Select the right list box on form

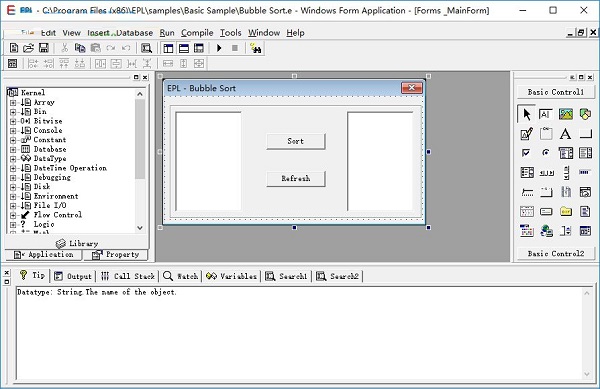[380, 161]
